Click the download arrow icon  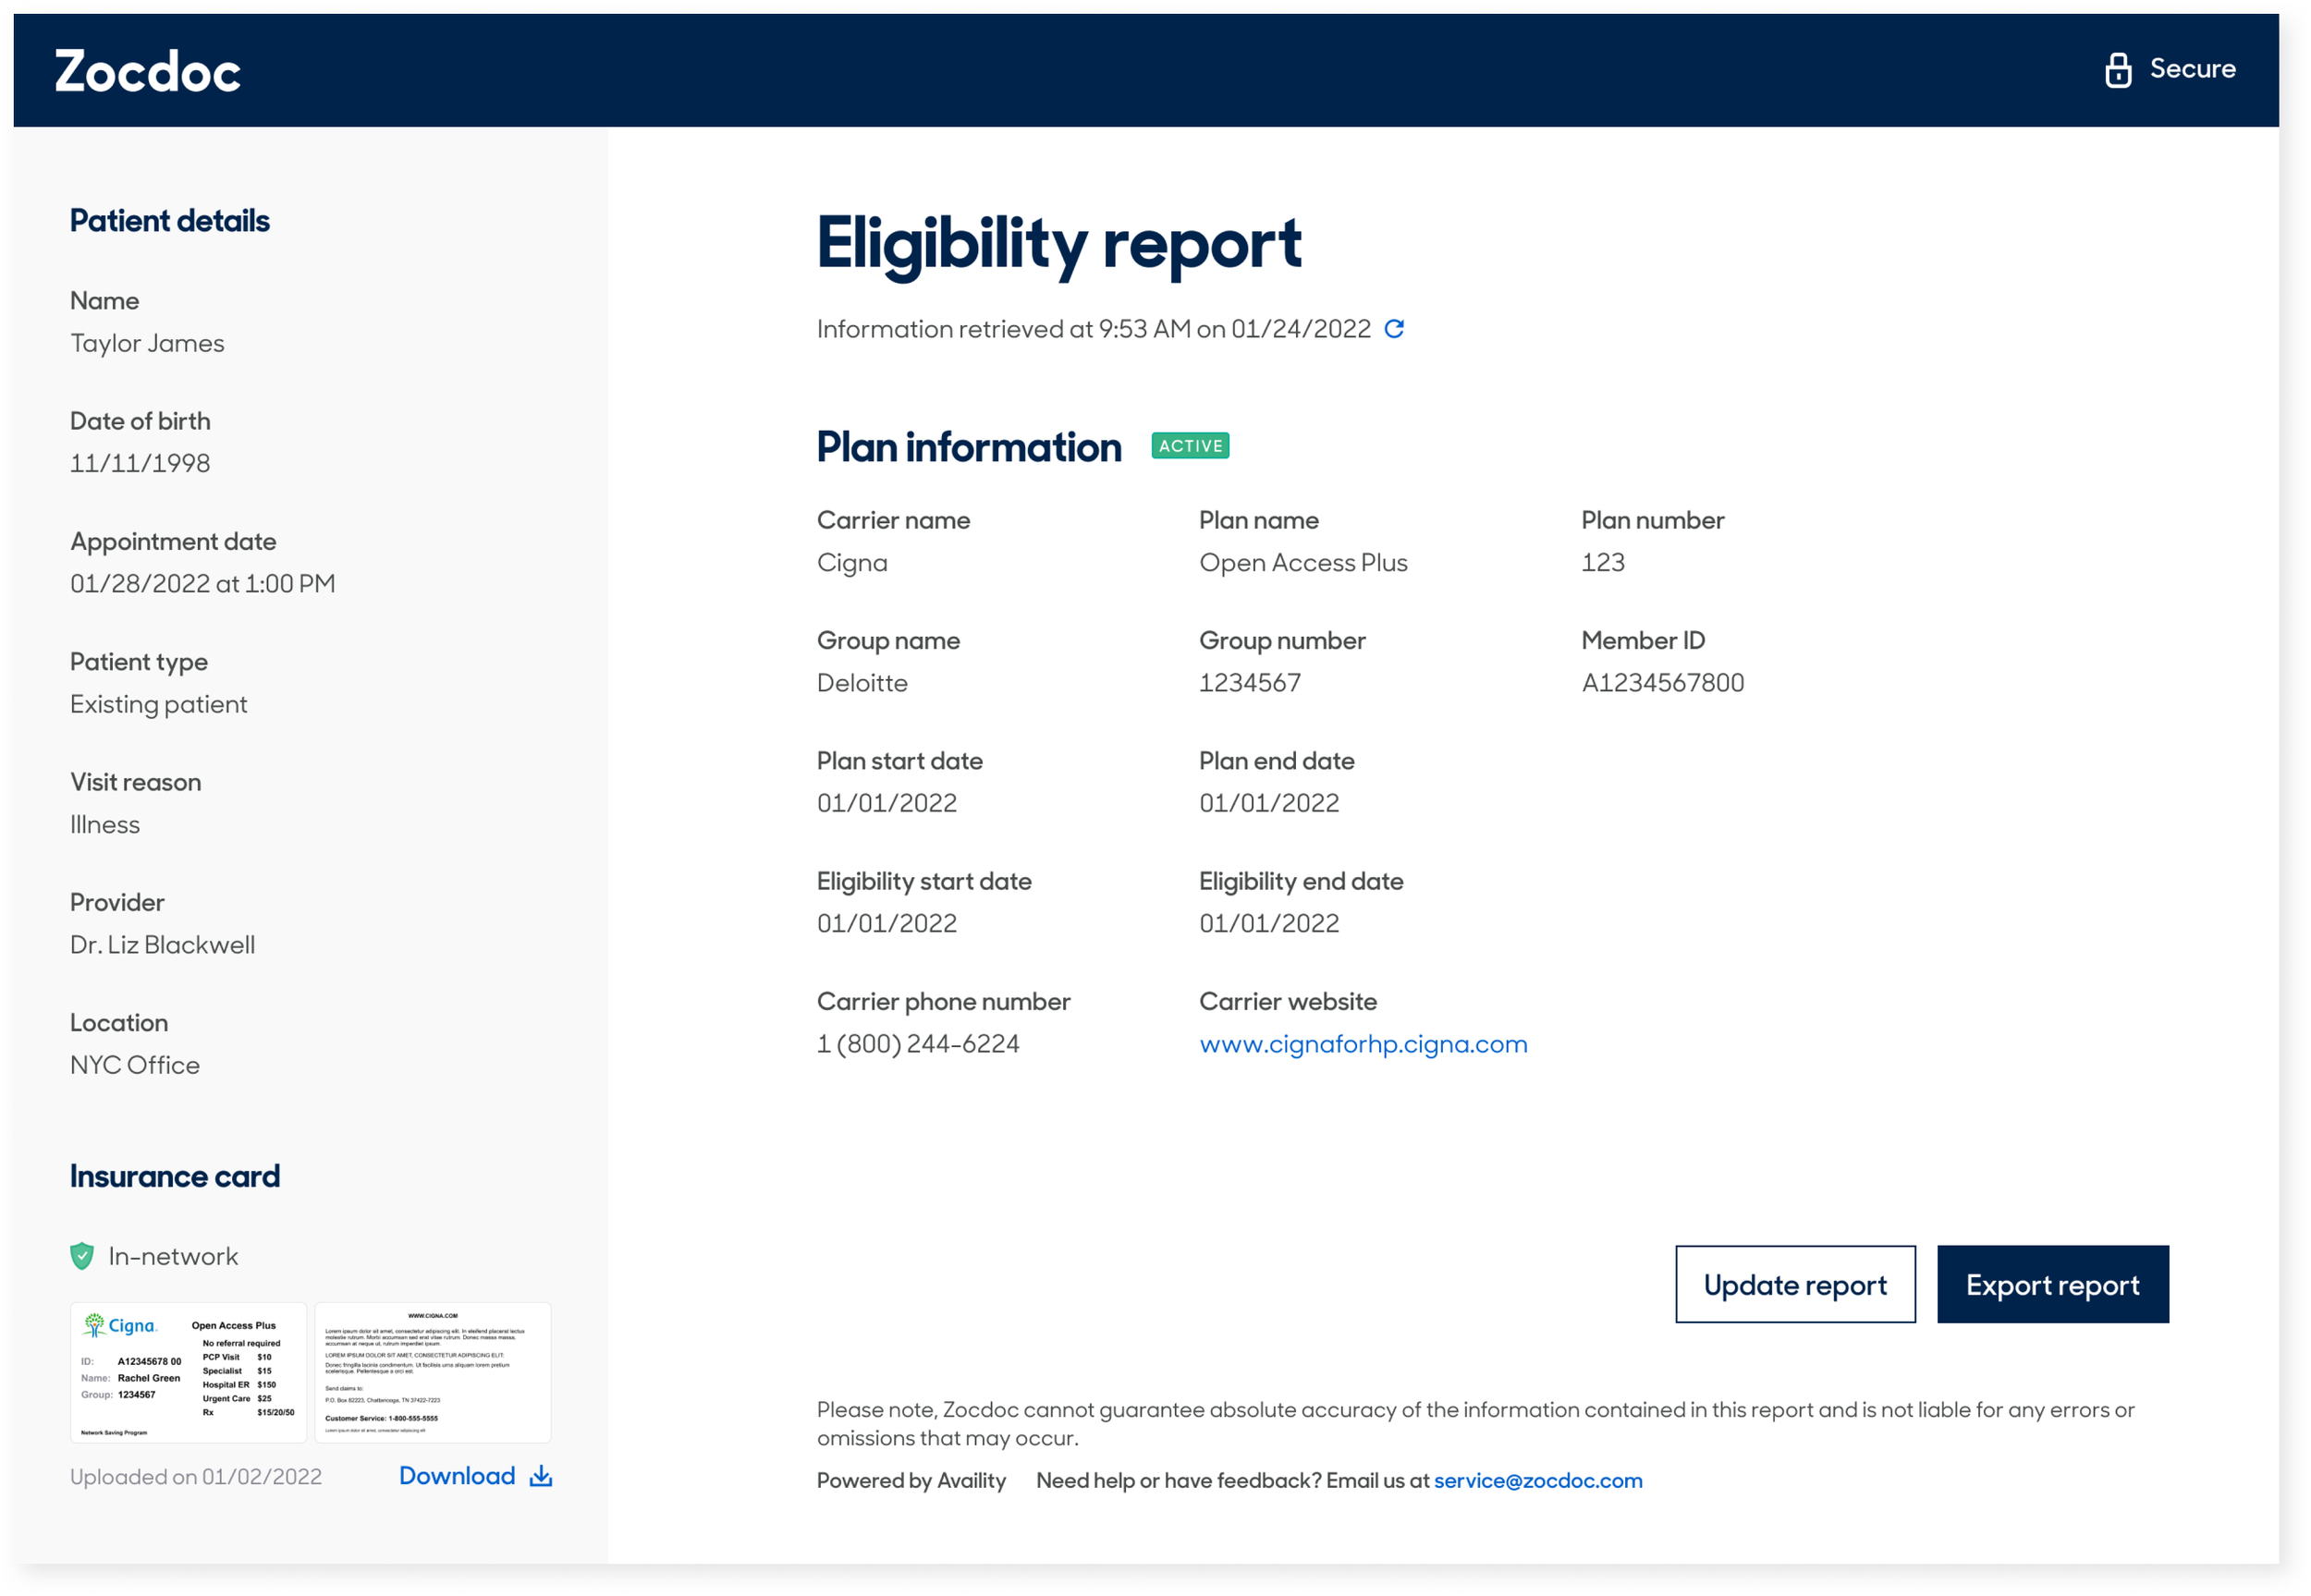click(x=541, y=1476)
